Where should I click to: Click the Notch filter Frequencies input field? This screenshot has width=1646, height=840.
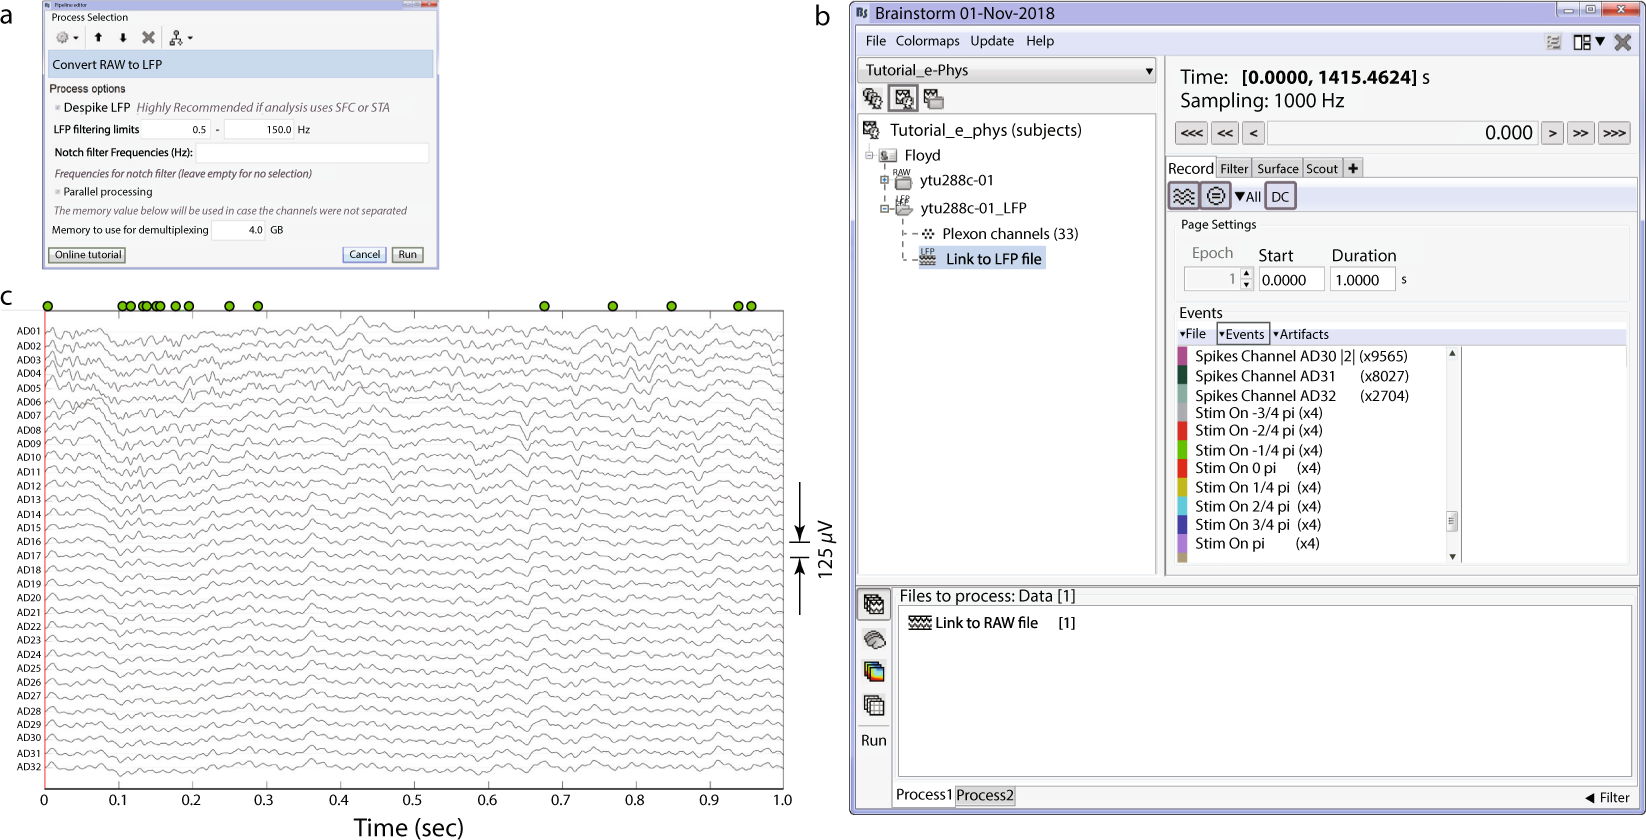[x=312, y=153]
